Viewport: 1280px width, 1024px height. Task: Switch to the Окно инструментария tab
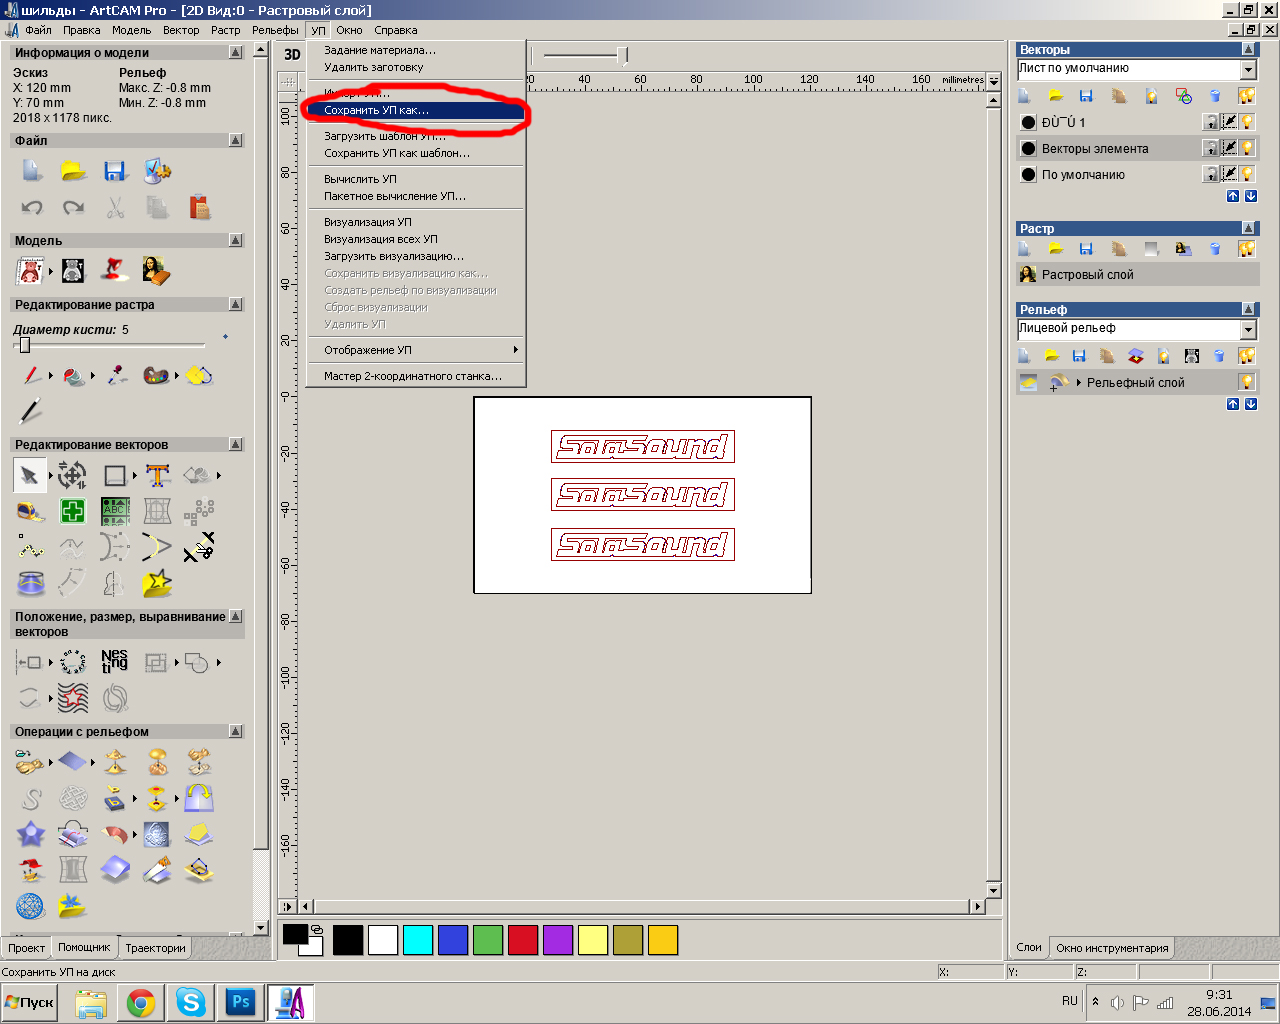pos(1112,948)
